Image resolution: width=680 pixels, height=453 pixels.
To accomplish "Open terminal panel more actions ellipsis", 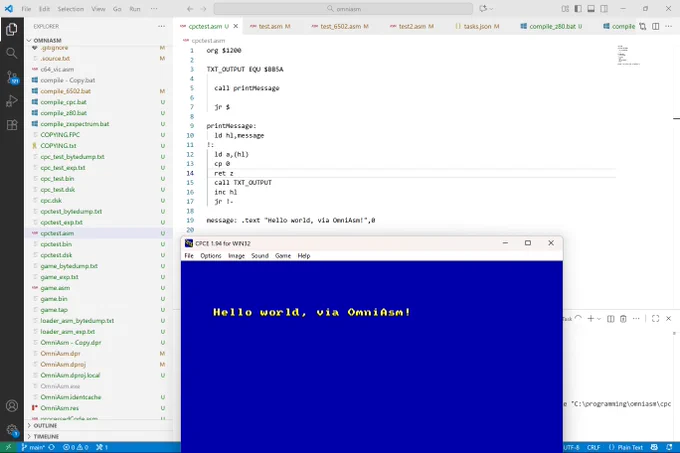I will point(636,319).
